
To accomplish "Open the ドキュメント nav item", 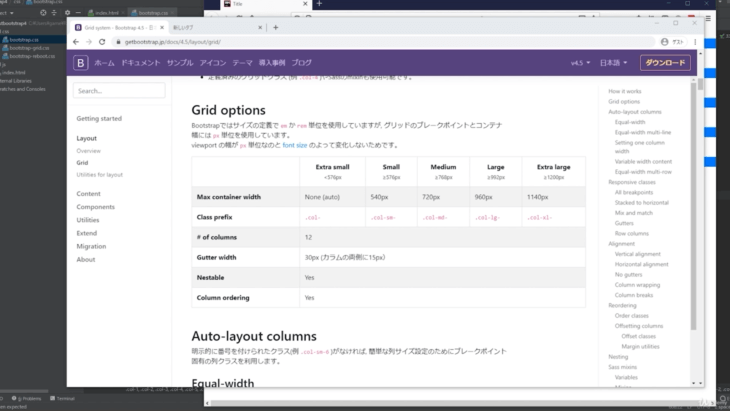I will [x=140, y=63].
